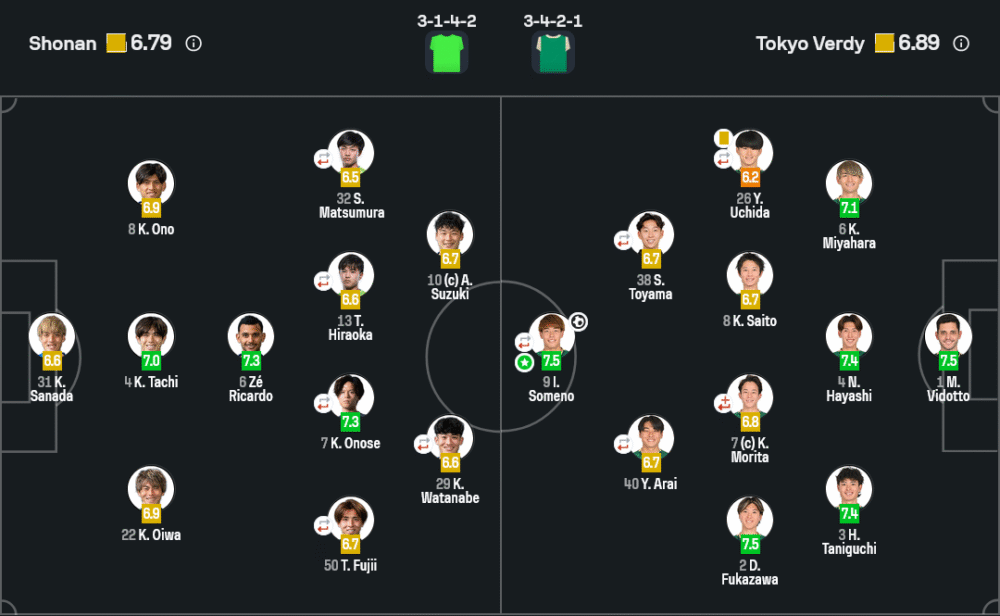
Task: Click the substitution icon next to S. Matsumura
Action: click(x=323, y=158)
